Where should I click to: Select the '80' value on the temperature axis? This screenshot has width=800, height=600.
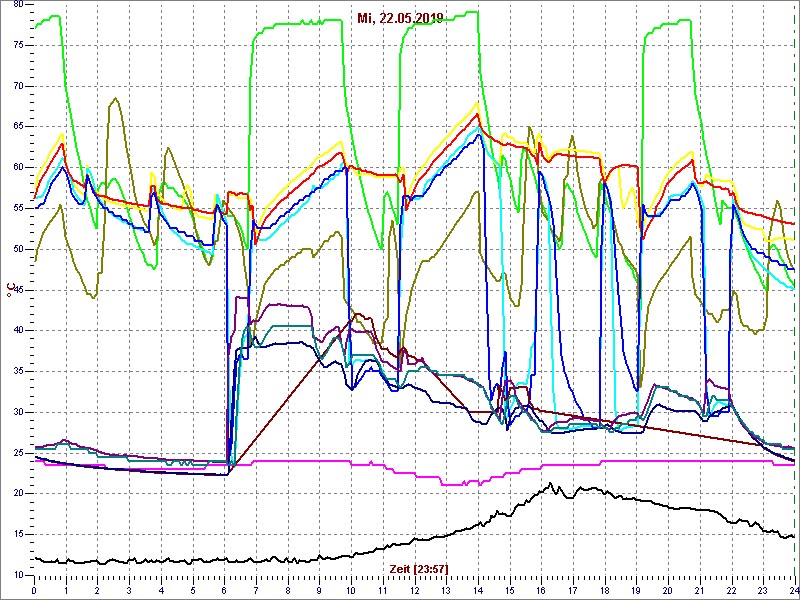pos(18,4)
